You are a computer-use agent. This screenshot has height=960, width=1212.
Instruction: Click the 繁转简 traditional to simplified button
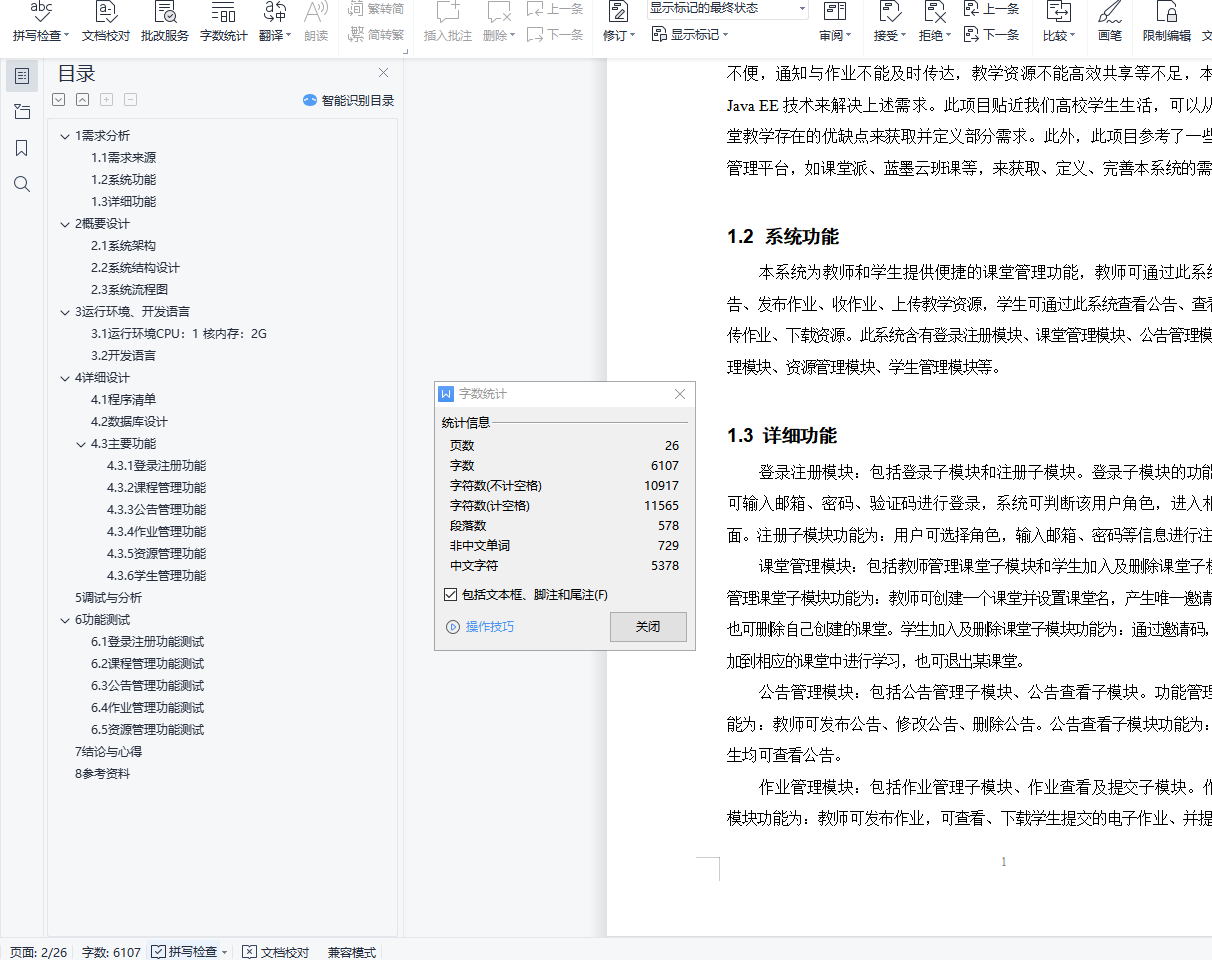click(376, 9)
